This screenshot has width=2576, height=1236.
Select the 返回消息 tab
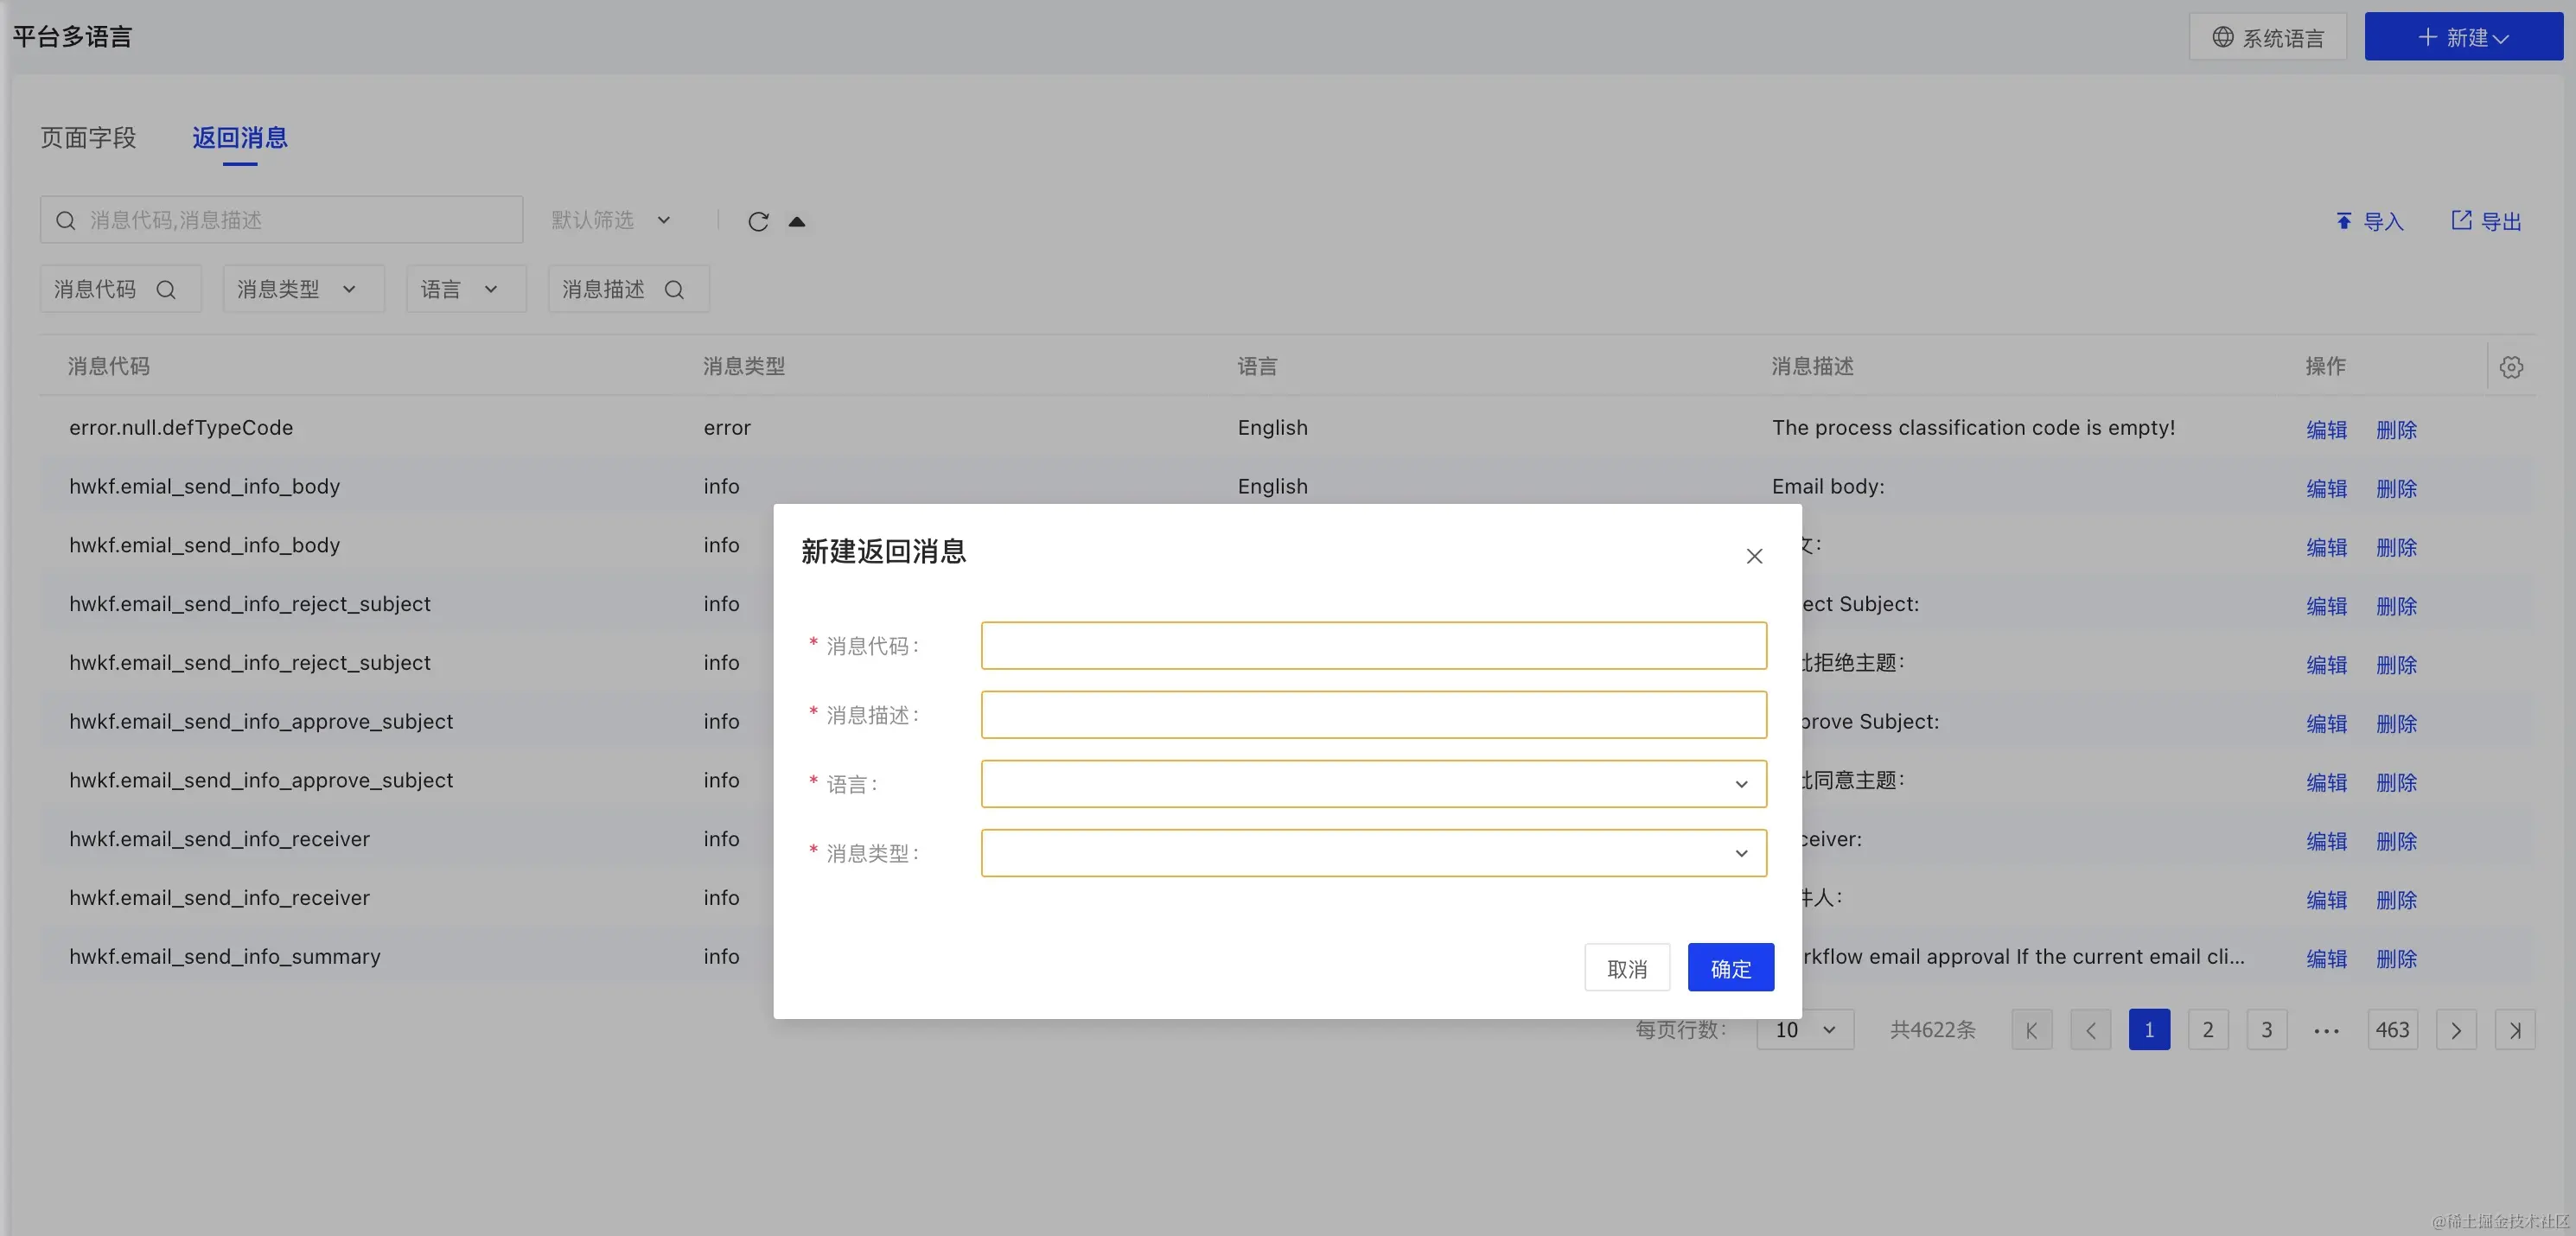240,138
